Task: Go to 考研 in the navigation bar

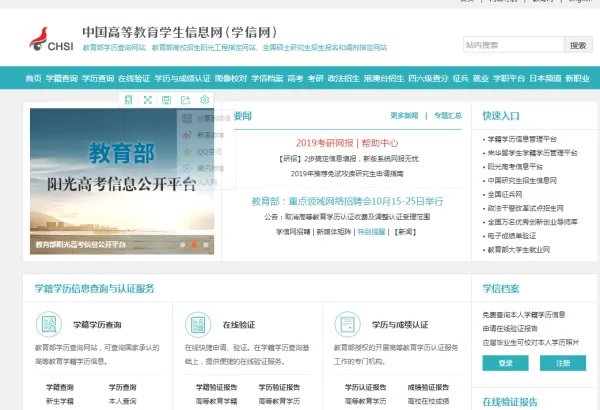Action: pos(315,78)
